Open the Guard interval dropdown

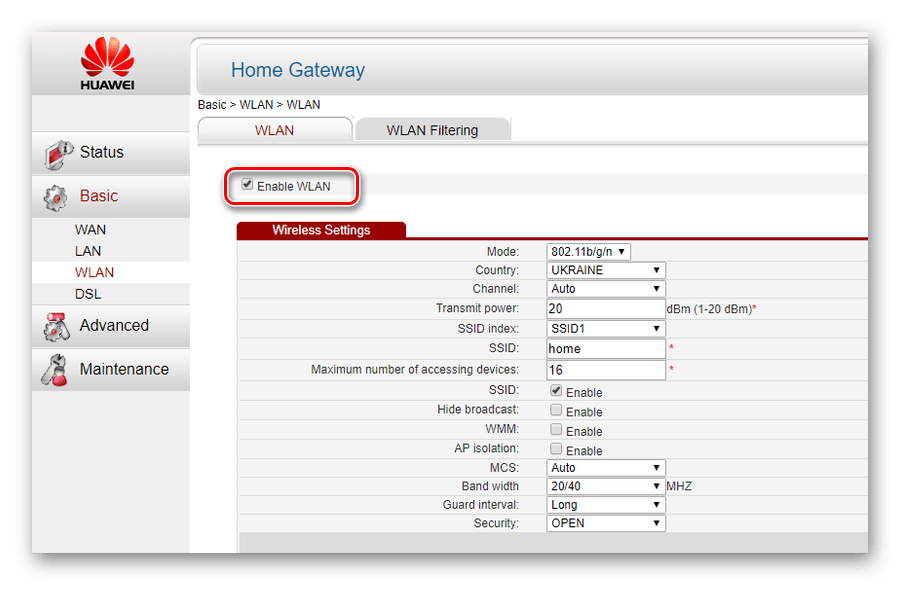coord(606,504)
